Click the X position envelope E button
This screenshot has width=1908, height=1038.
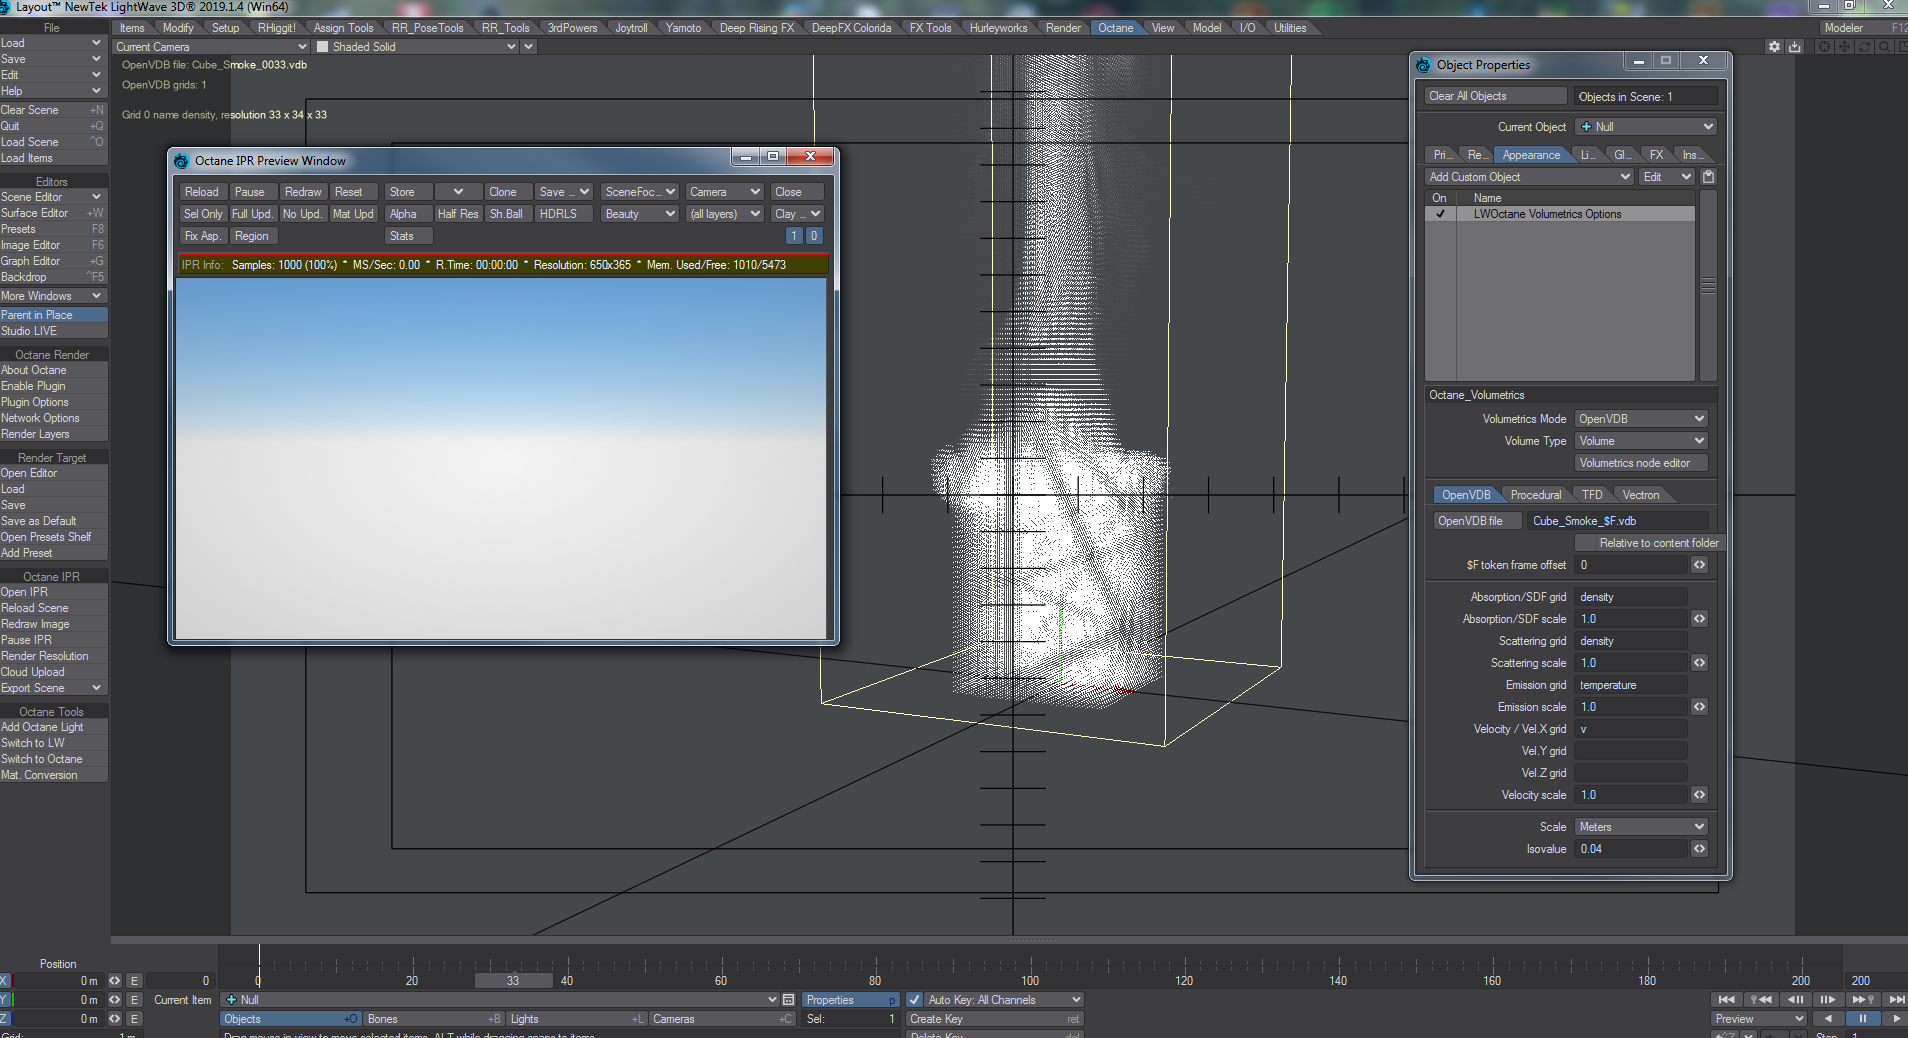click(134, 981)
